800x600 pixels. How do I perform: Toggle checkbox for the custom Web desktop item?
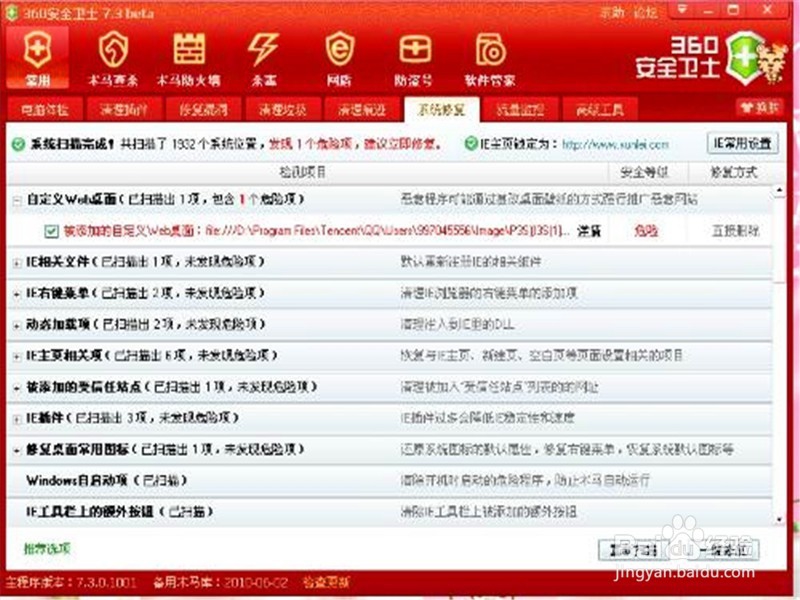tap(51, 232)
